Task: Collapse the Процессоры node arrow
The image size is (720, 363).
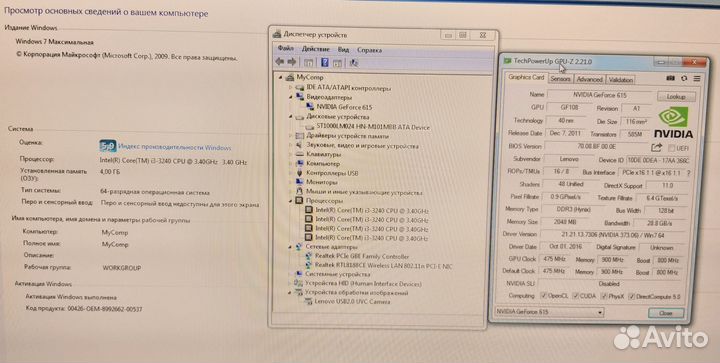Action: tap(290, 201)
